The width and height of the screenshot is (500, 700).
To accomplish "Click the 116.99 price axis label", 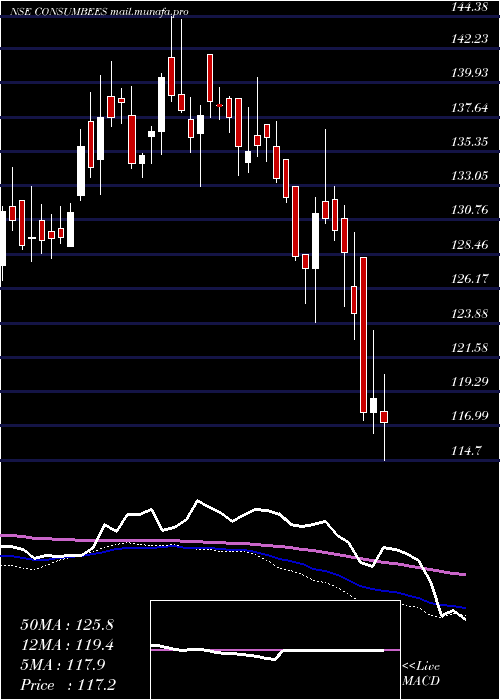I will point(470,416).
